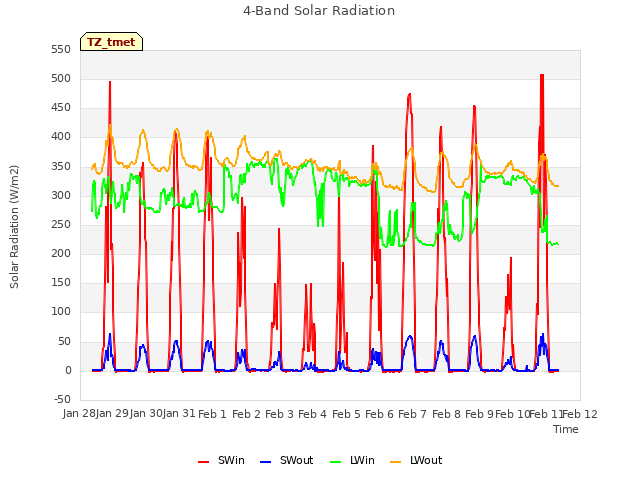Image resolution: width=640 pixels, height=480 pixels.
Task: Click the Feb 4 x-axis label
Action: click(312, 414)
